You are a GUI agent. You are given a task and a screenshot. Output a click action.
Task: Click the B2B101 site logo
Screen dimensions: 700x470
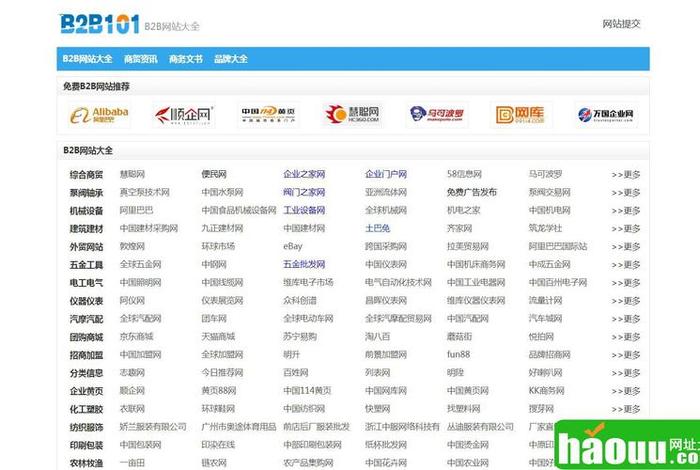pos(100,24)
